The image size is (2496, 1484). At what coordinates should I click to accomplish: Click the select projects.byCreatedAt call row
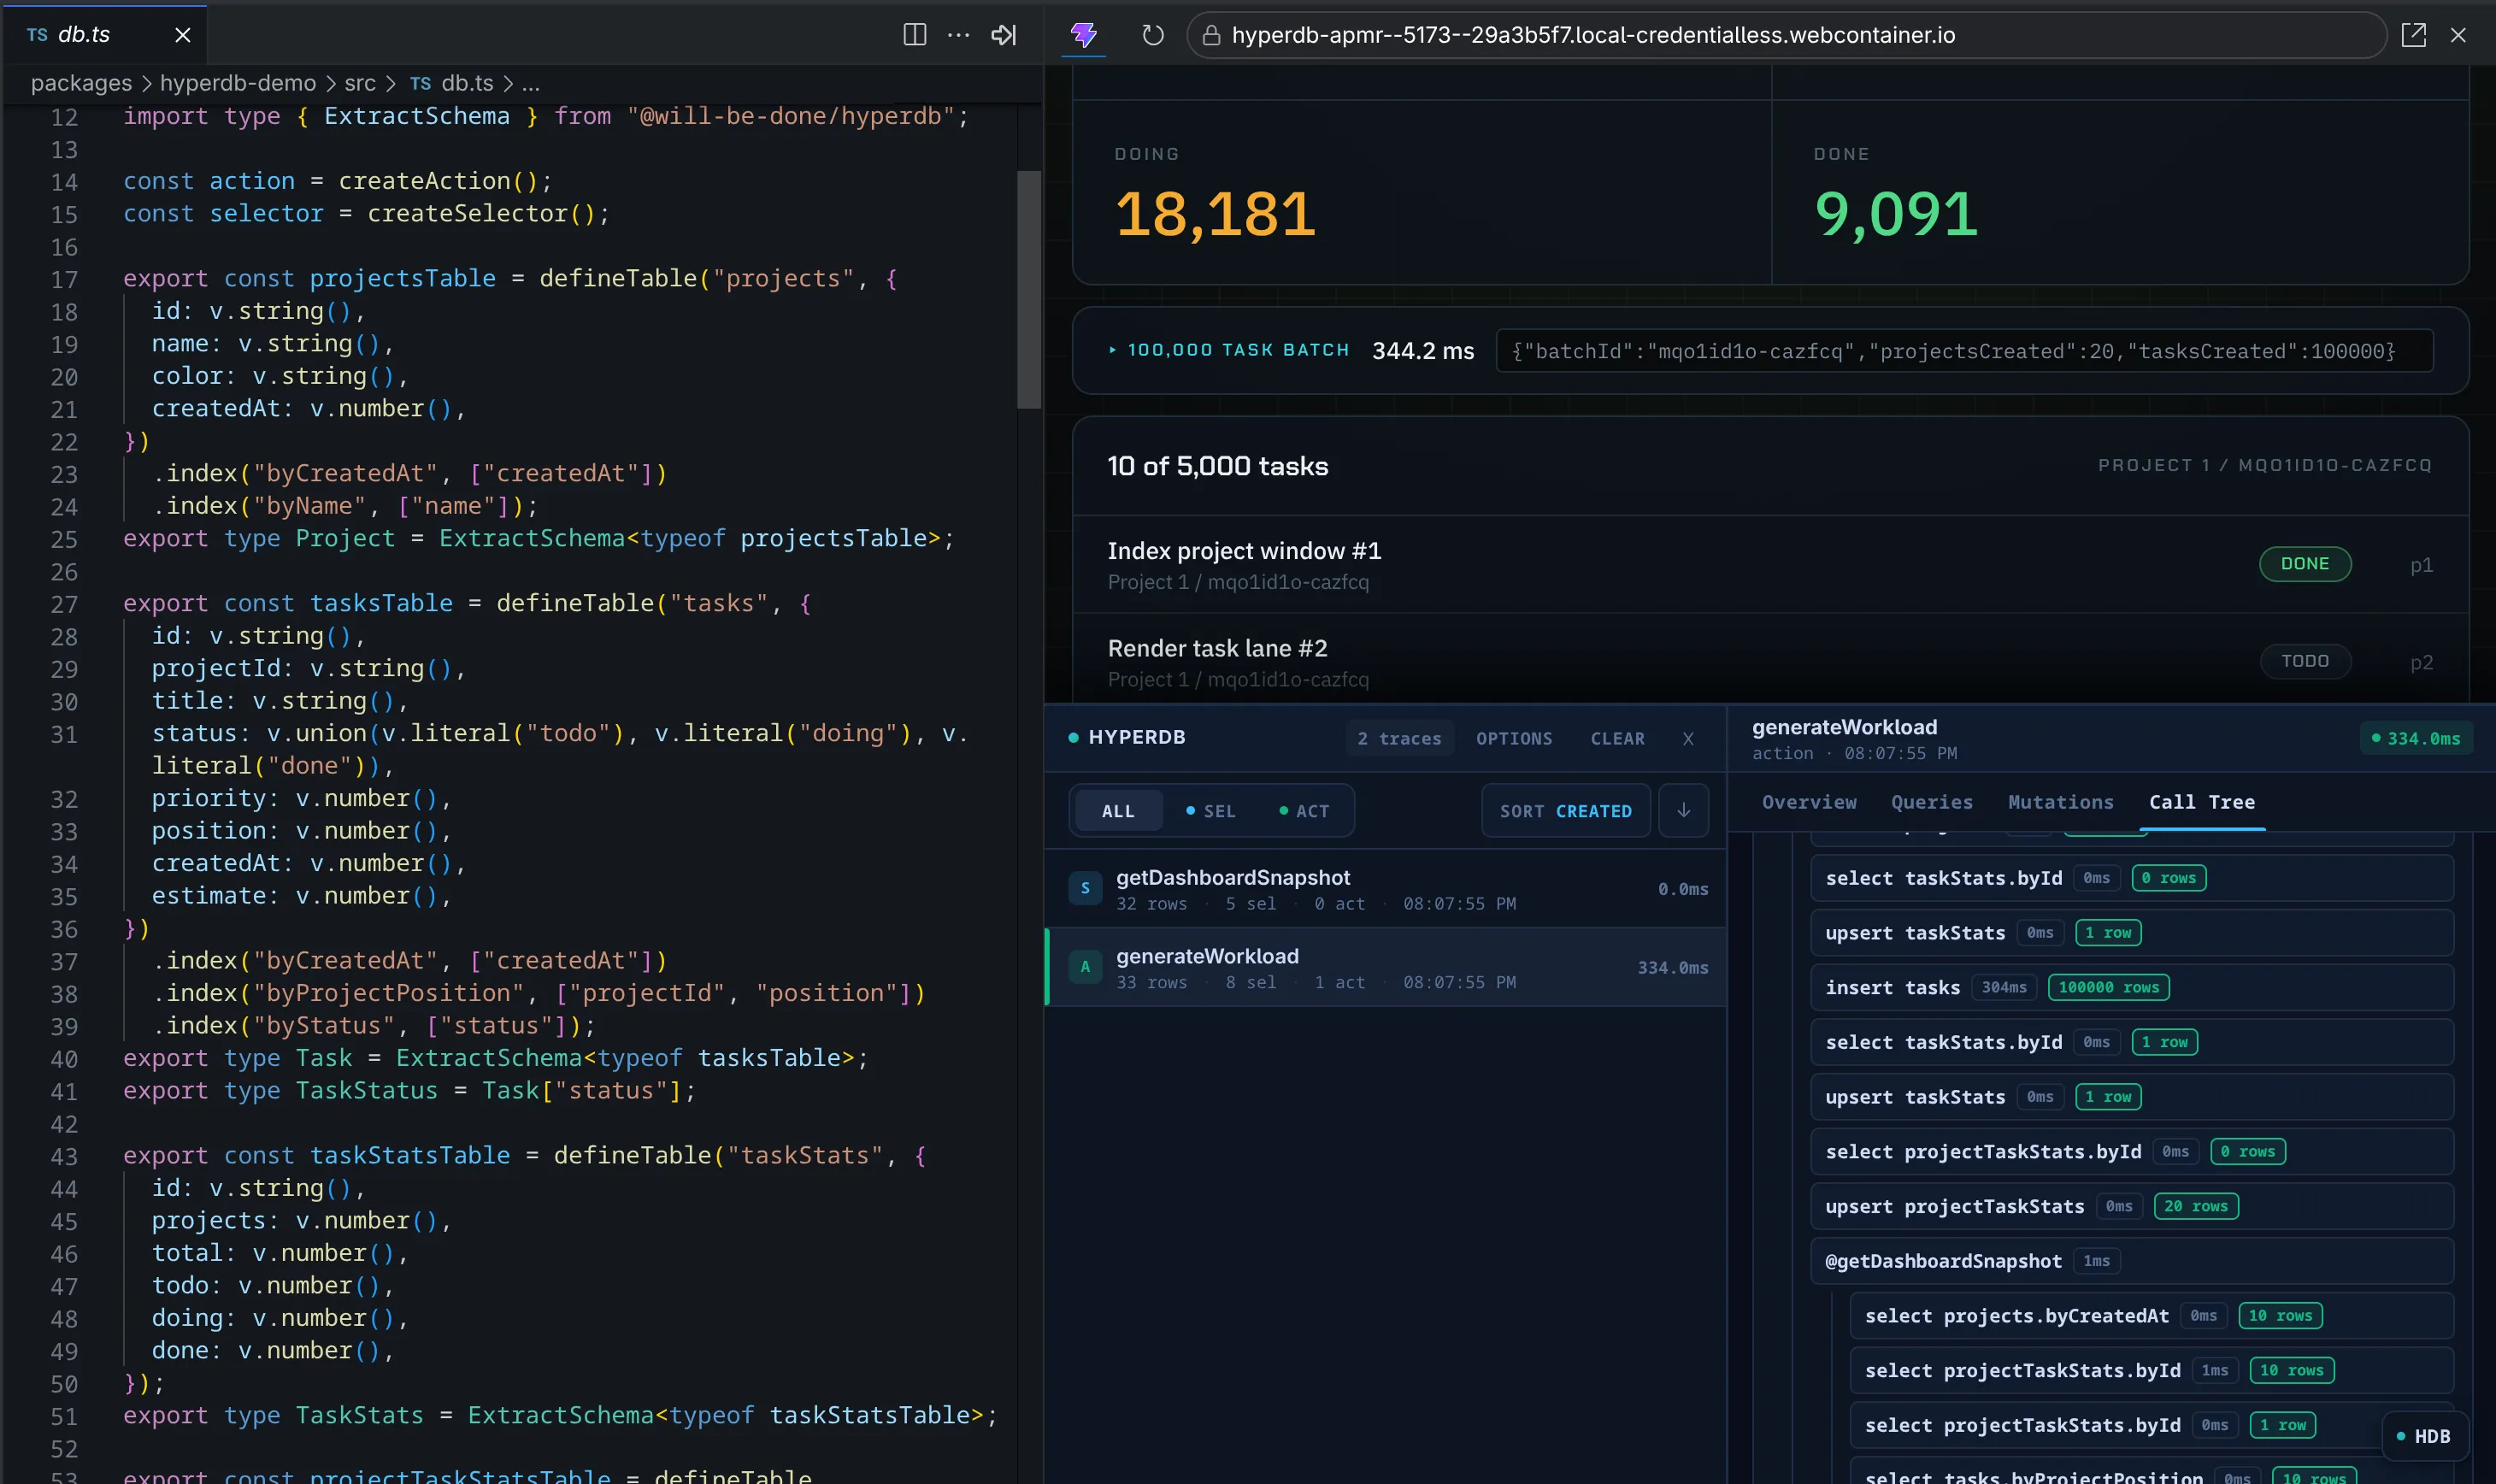pyautogui.click(x=2151, y=1316)
